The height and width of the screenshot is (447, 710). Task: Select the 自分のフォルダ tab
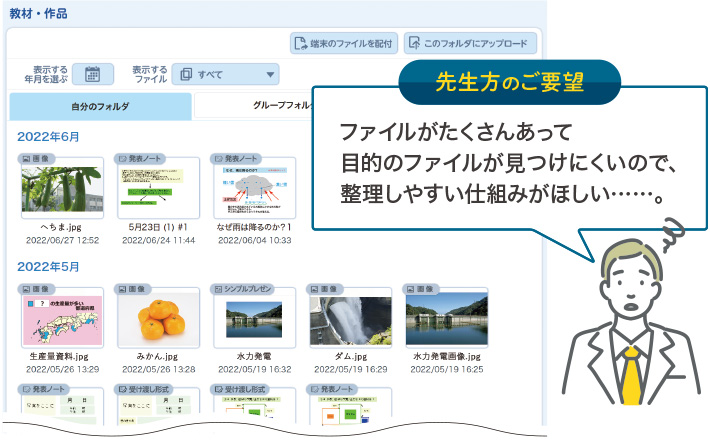click(x=100, y=106)
